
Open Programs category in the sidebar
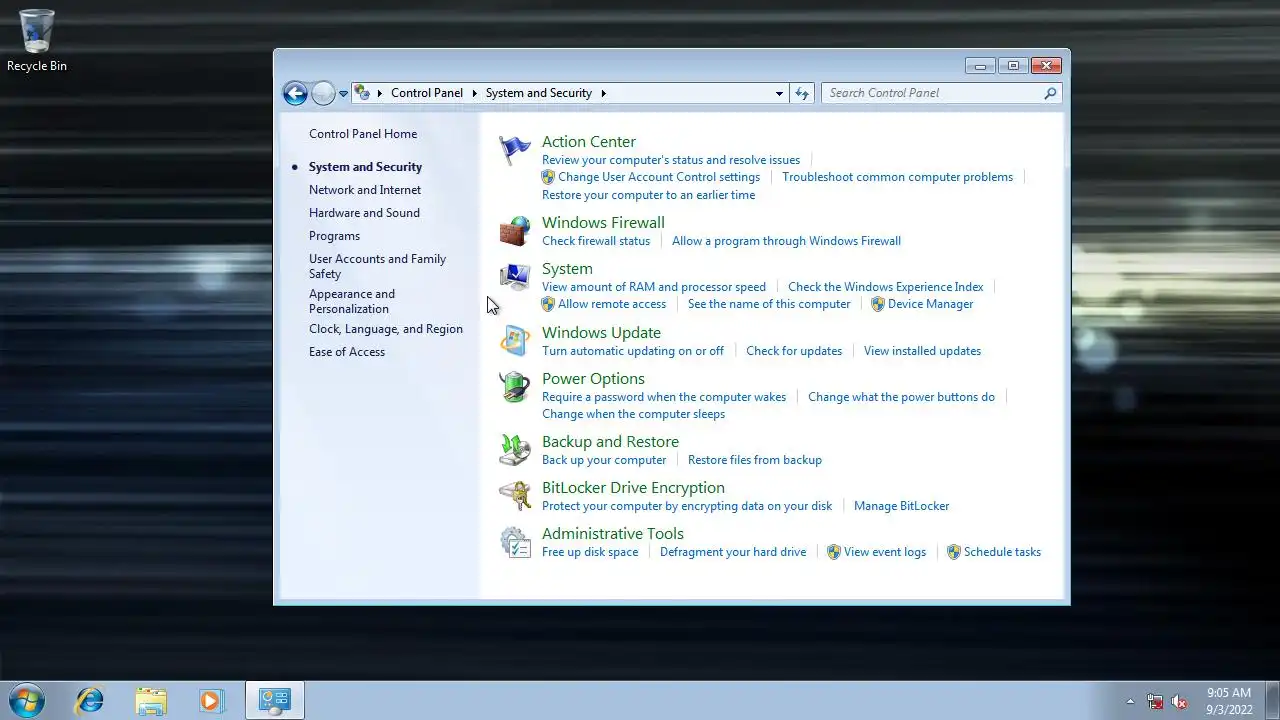[334, 236]
